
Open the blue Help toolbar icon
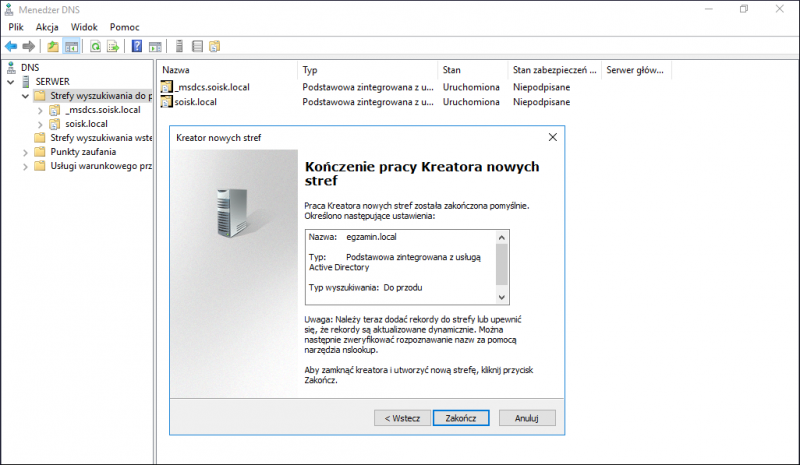(x=137, y=46)
